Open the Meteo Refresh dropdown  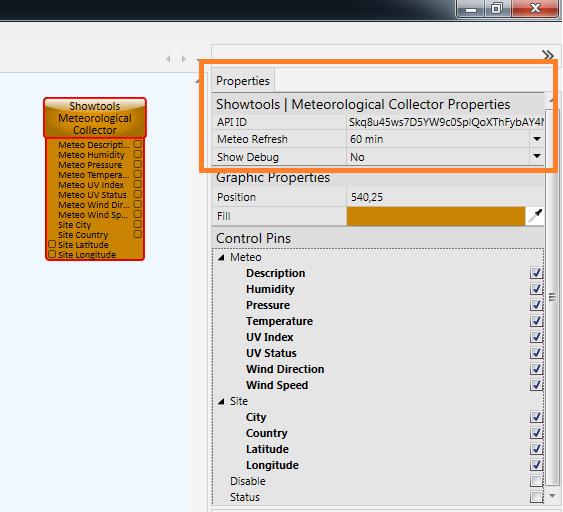pos(537,139)
